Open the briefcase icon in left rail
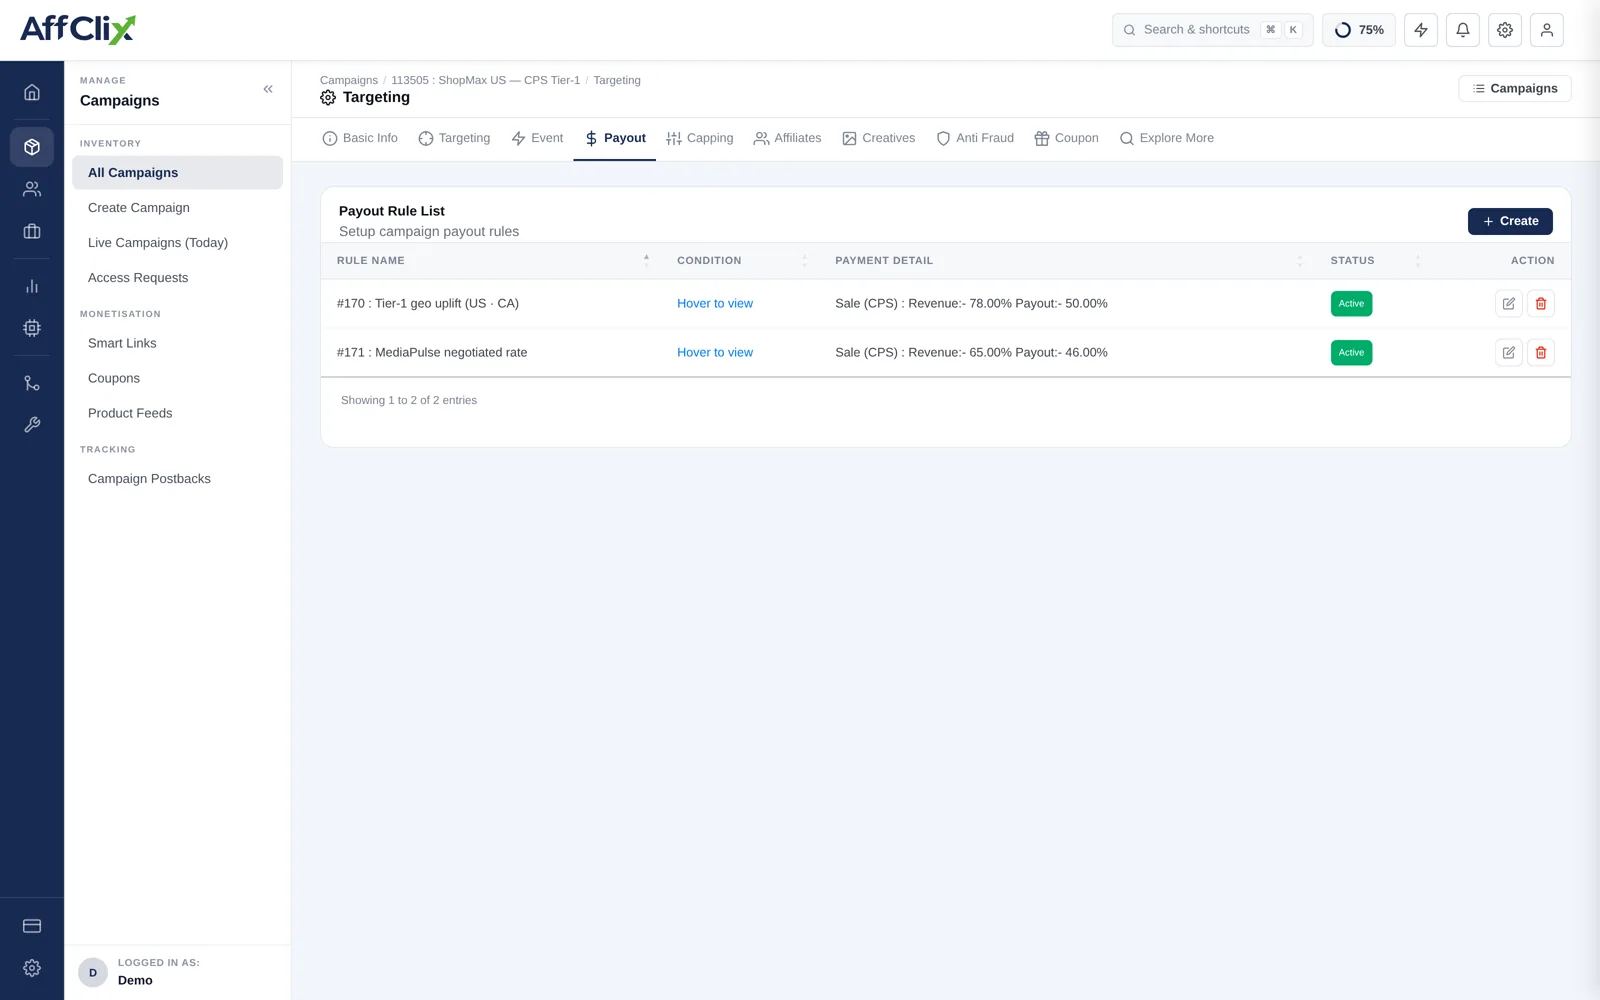Viewport: 1600px width, 1000px height. pyautogui.click(x=32, y=231)
